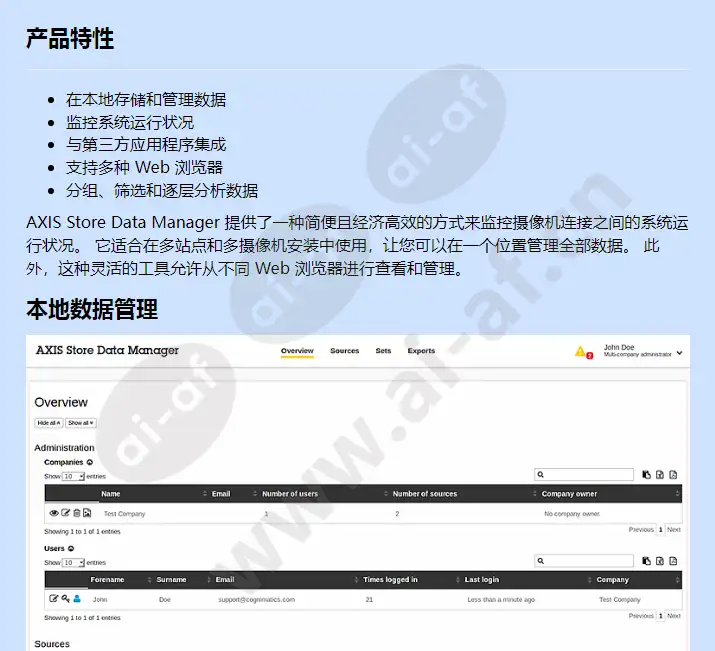
Task: Go to Previous page of Users
Action: coord(641,615)
